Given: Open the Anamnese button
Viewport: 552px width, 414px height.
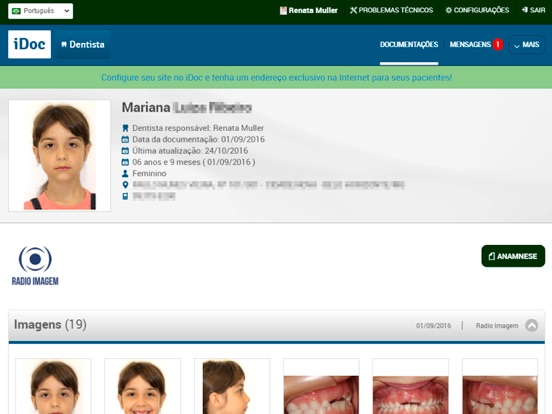Looking at the screenshot, I should coord(513,256).
